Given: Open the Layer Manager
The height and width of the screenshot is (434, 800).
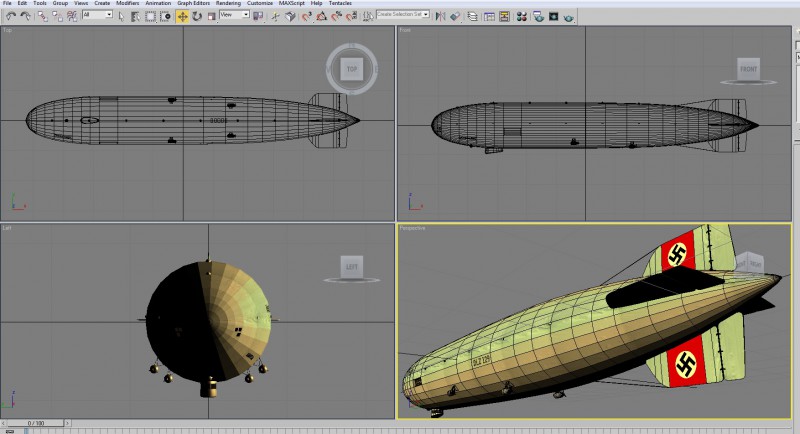Looking at the screenshot, I should [473, 16].
